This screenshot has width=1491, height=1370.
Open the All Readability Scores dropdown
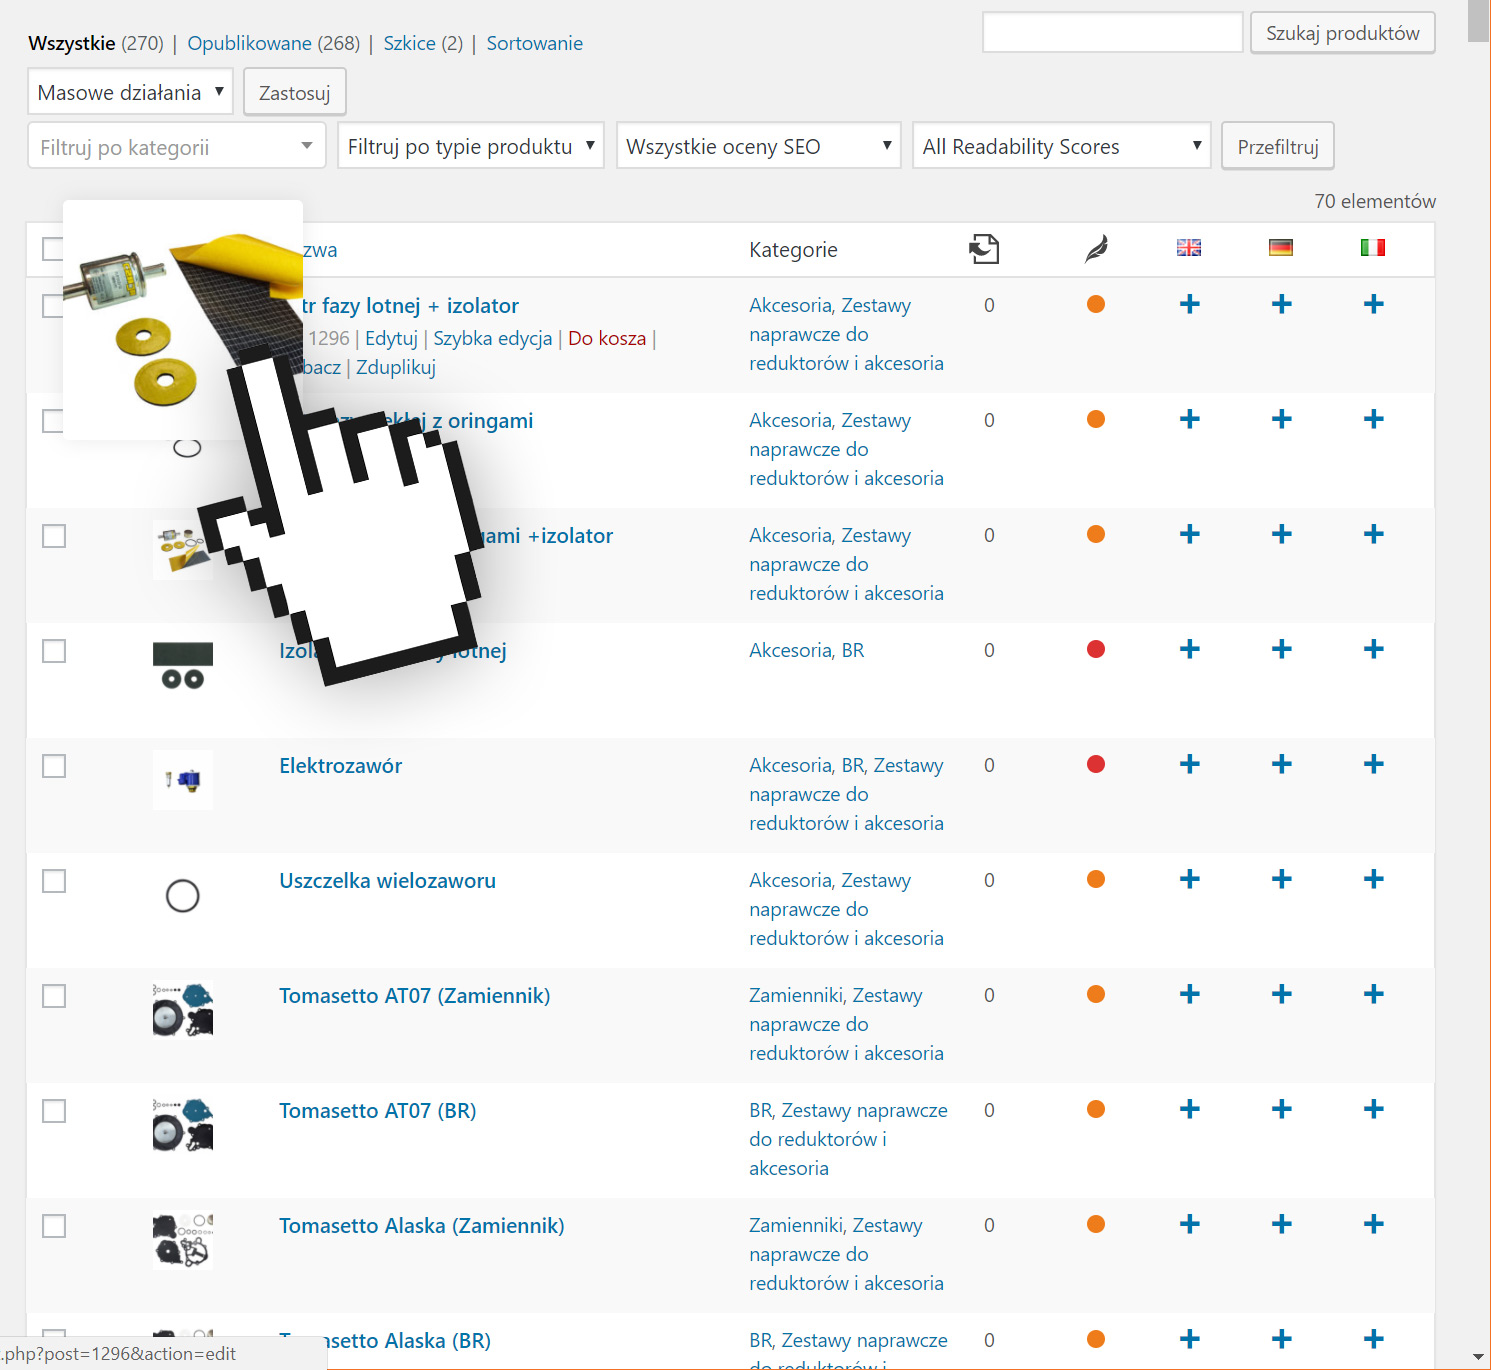[x=1062, y=146]
